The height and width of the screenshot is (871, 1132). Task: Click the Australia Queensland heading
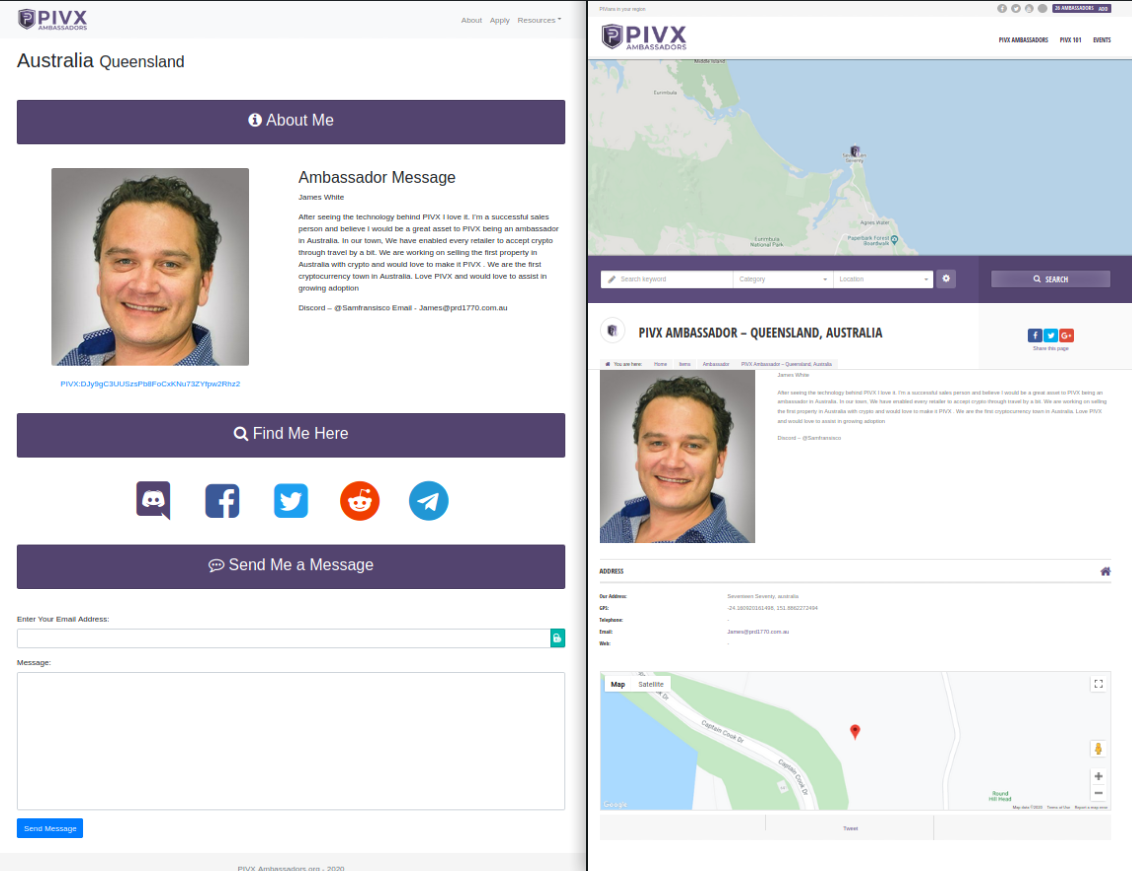100,61
